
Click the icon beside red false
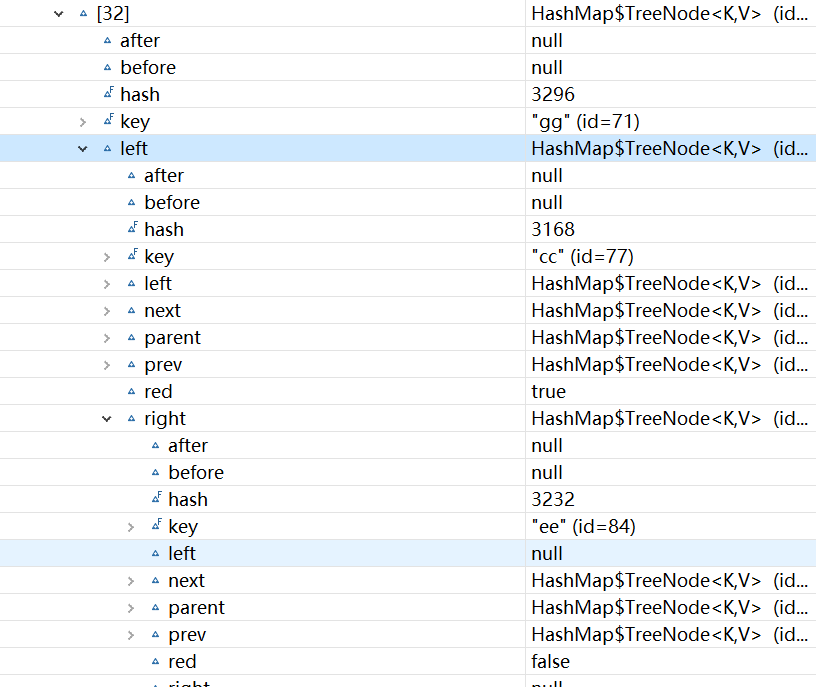coord(156,662)
